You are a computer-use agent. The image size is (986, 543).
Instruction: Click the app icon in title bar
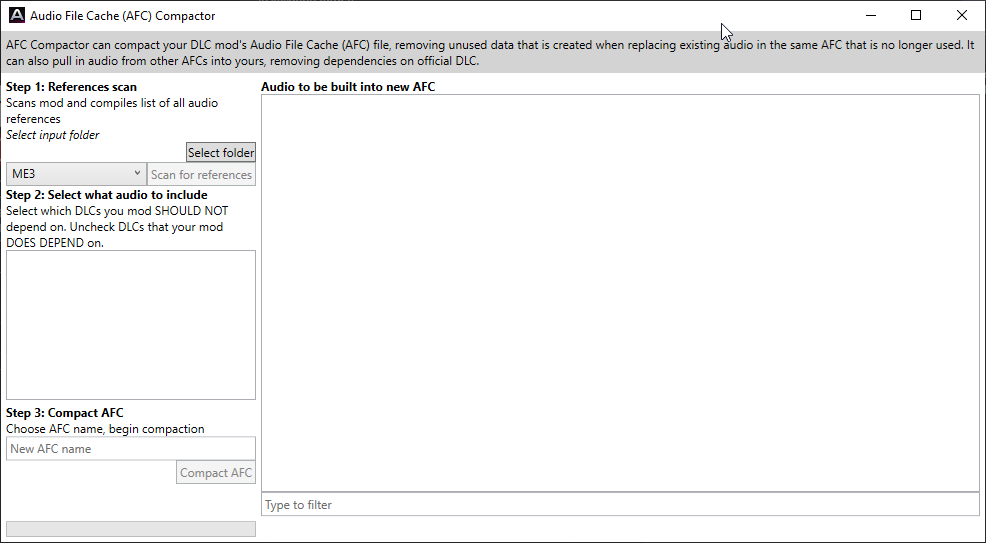17,15
